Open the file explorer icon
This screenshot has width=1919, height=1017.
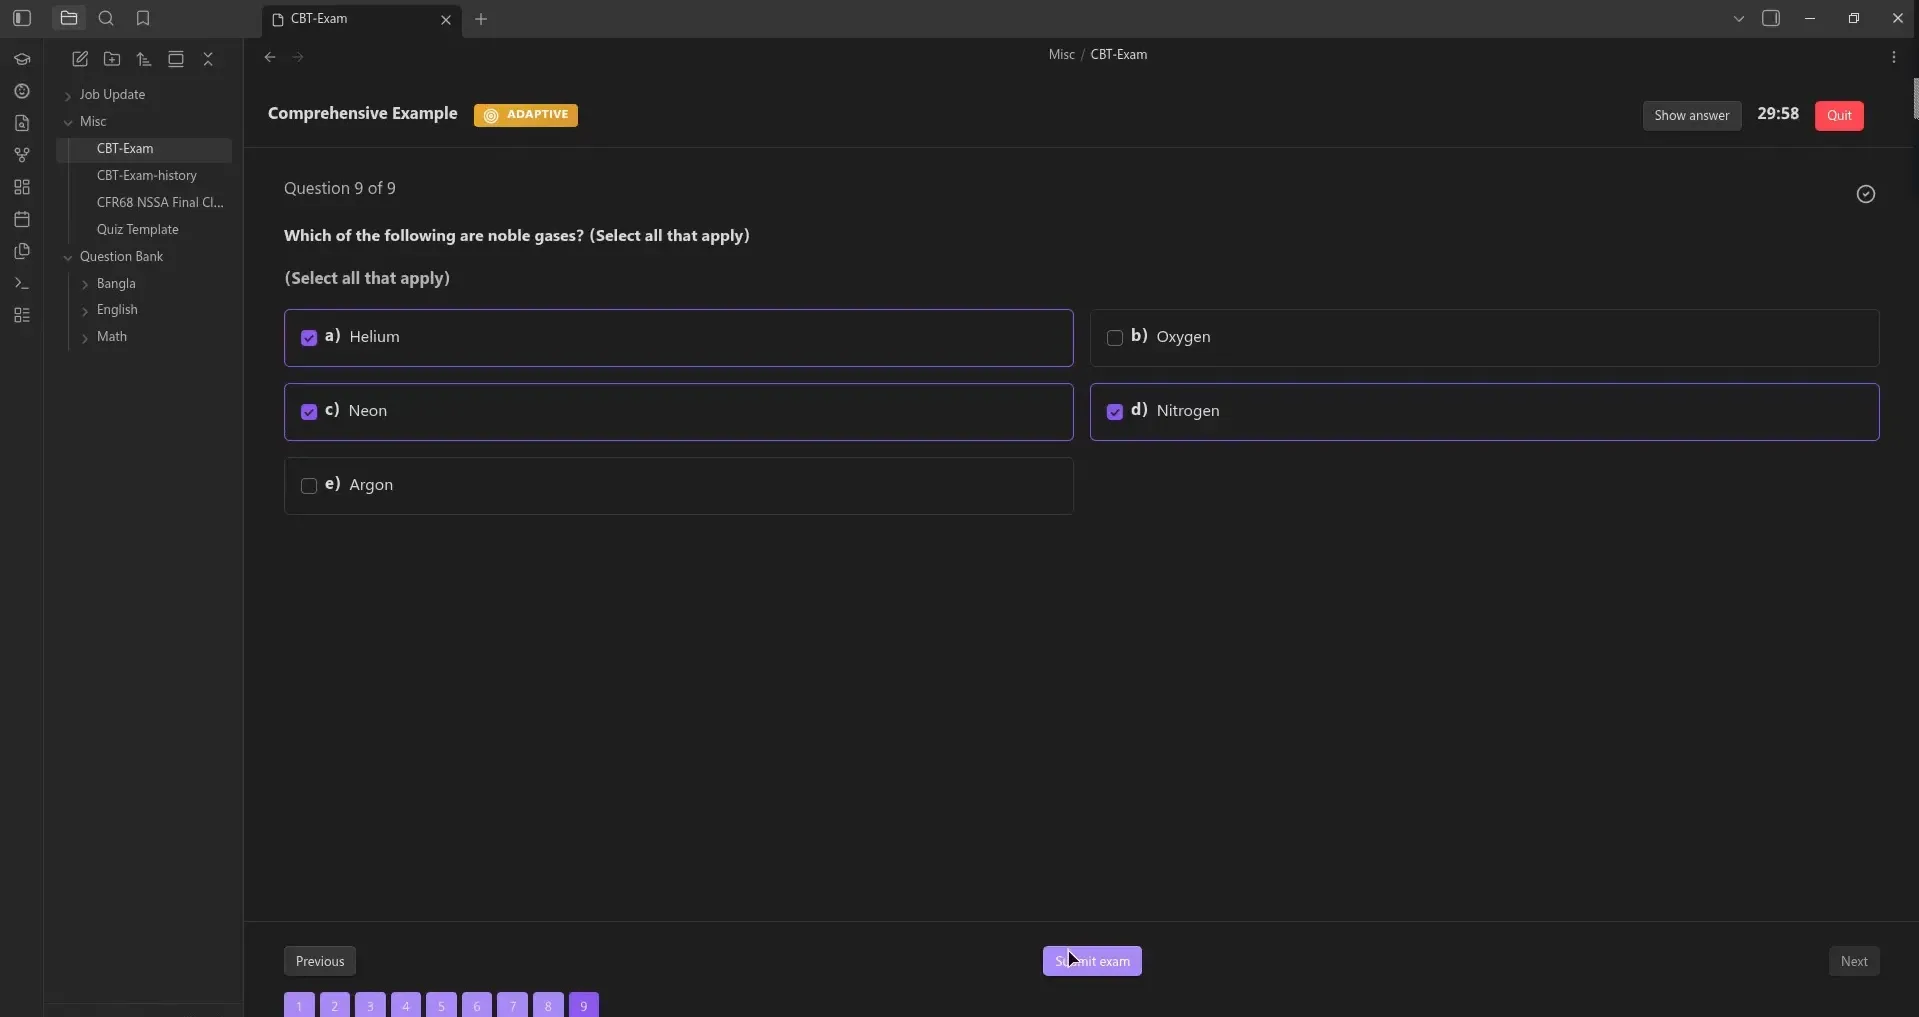[69, 18]
